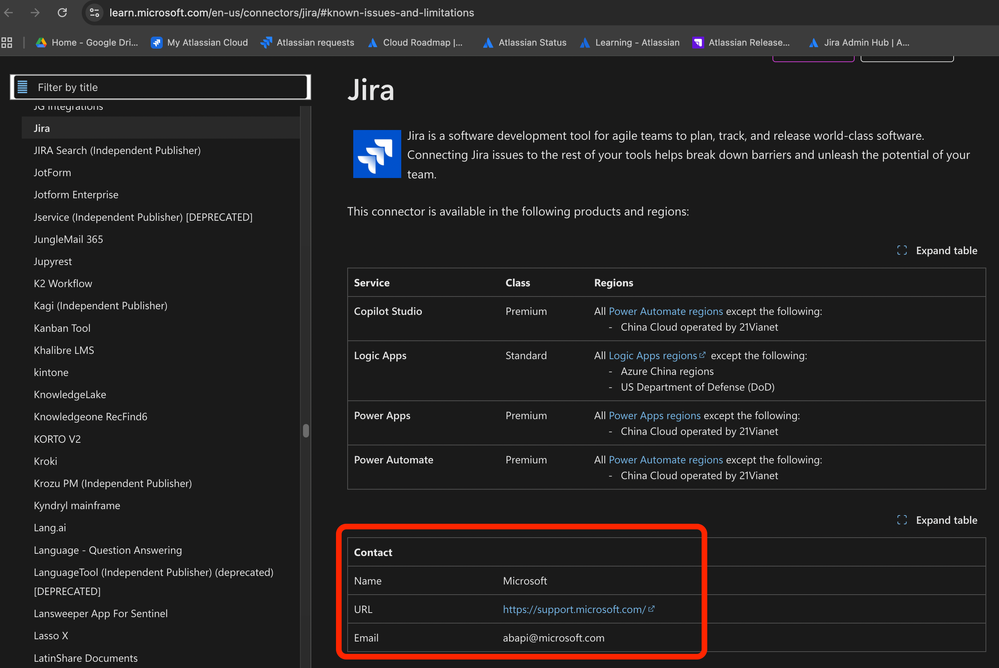Click the filter icon in the title filter
Viewport: 999px width, 668px height.
(x=23, y=87)
